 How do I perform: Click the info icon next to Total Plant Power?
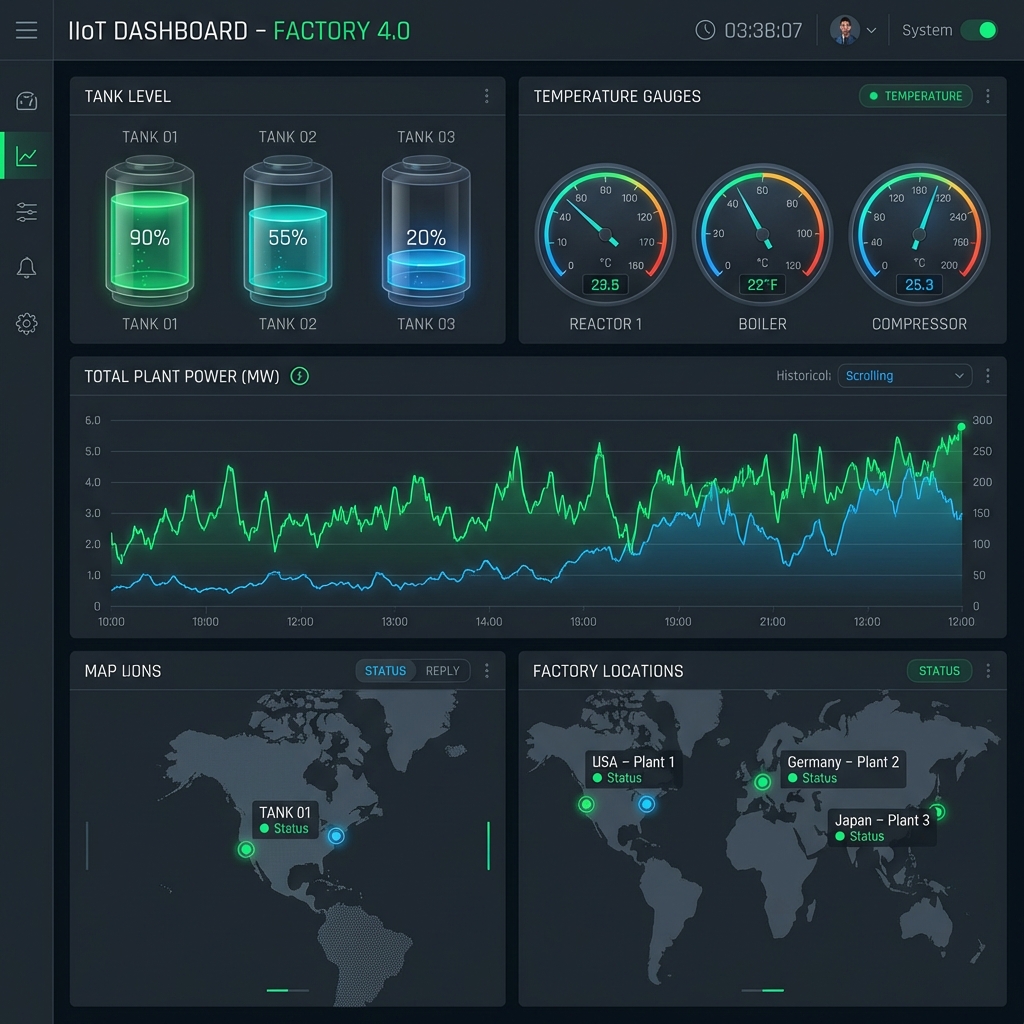point(298,377)
